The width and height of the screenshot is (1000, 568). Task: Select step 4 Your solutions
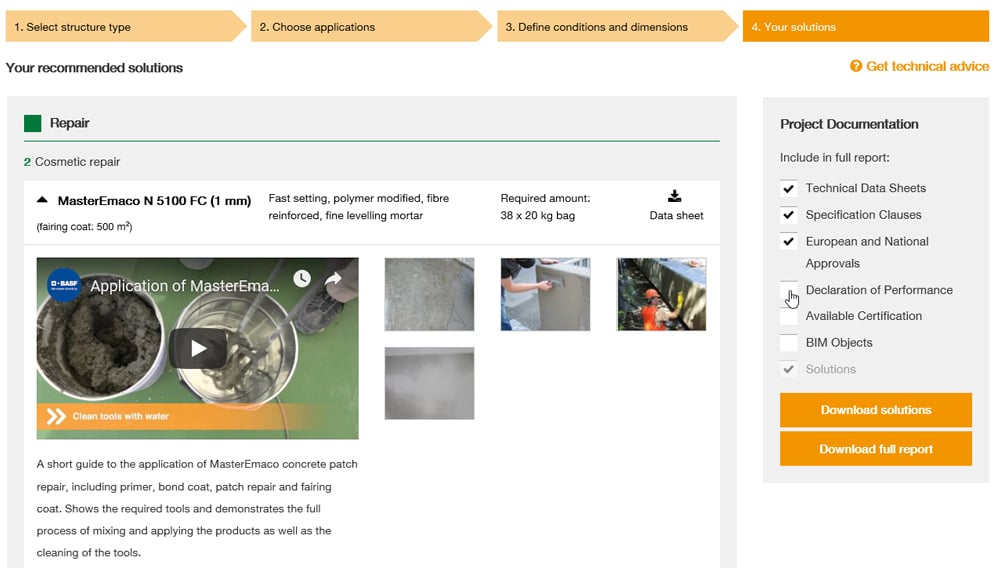coord(865,27)
